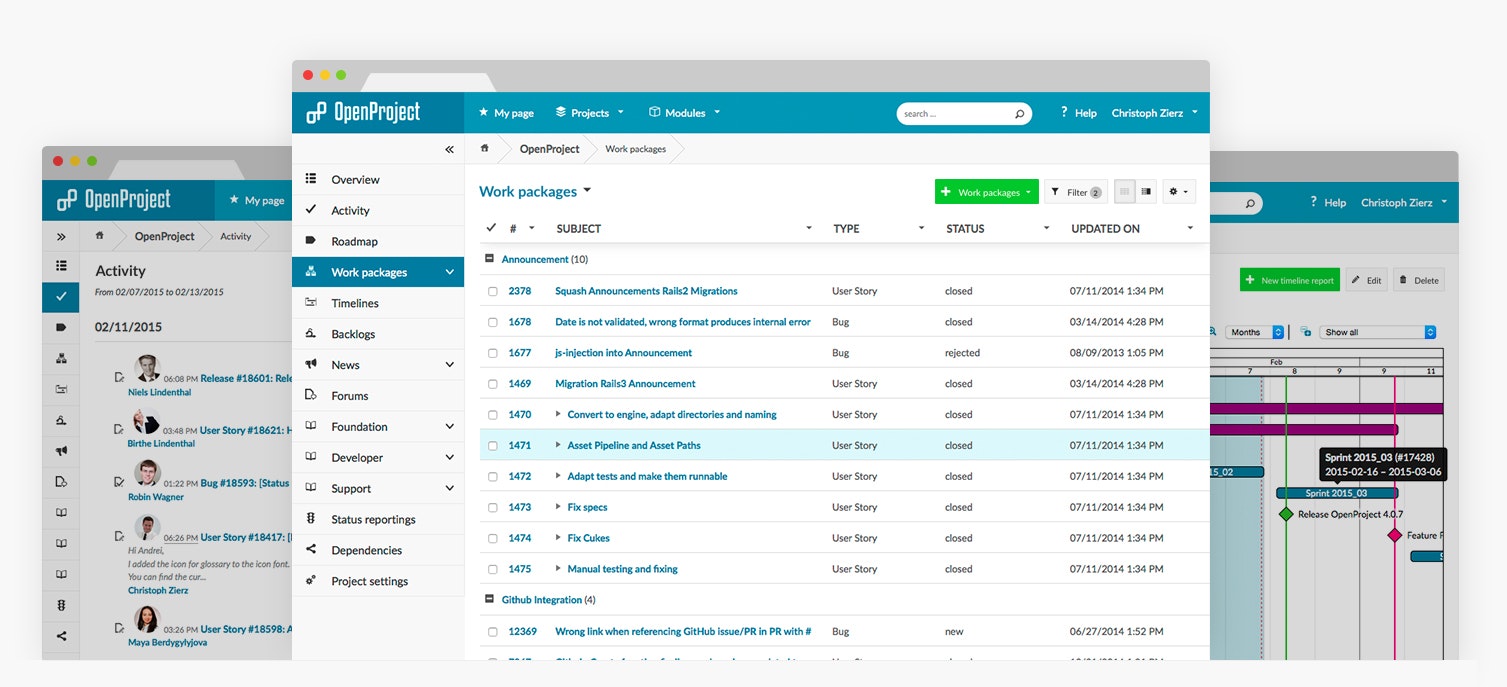
Task: Open the Projects menu
Action: [x=590, y=113]
